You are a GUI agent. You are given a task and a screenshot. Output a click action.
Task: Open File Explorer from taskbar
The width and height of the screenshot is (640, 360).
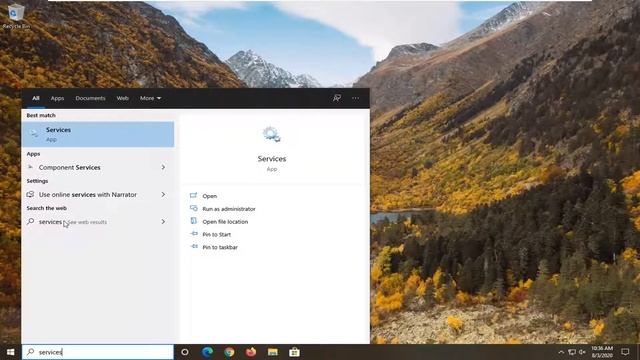click(x=273, y=352)
